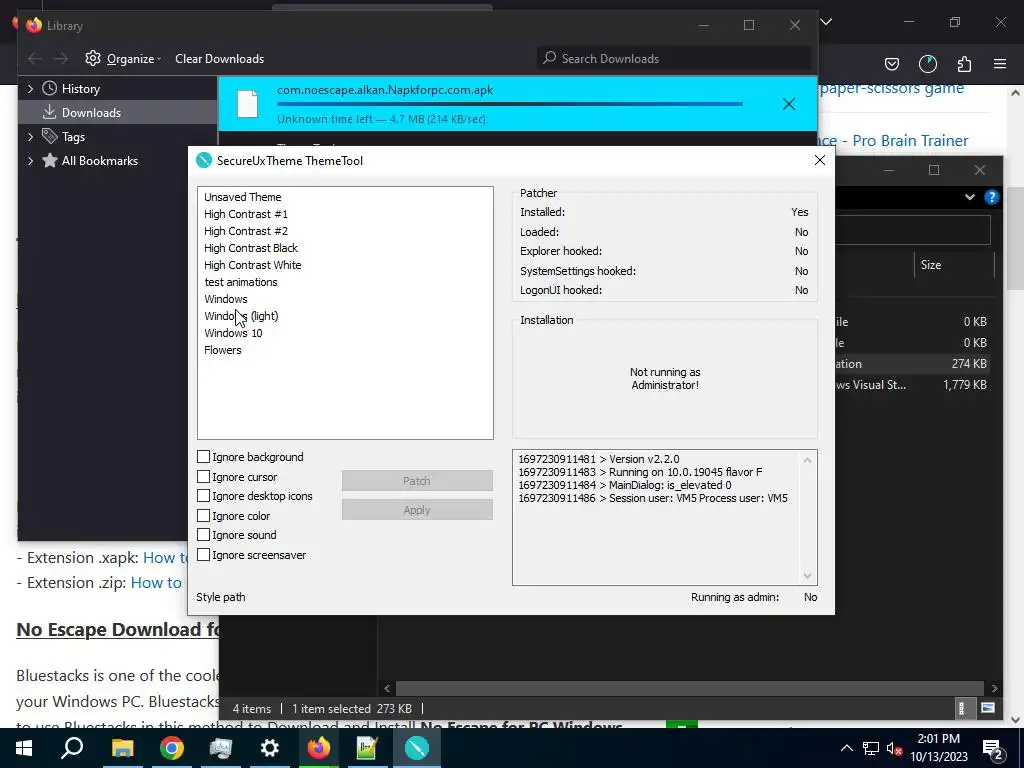Open Firefox Pocket save icon
1024x768 pixels.
pos(891,64)
